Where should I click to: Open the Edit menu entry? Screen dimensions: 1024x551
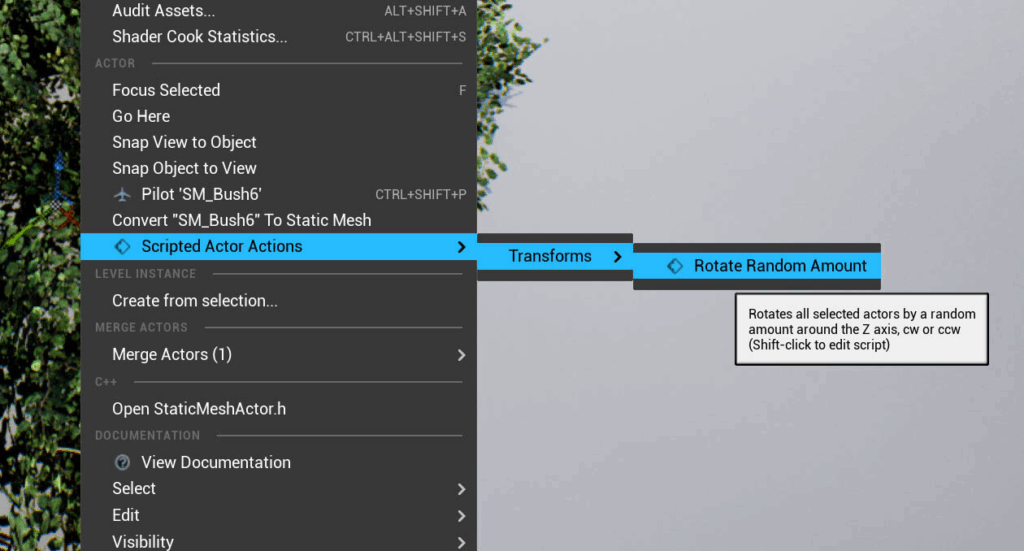coord(279,516)
